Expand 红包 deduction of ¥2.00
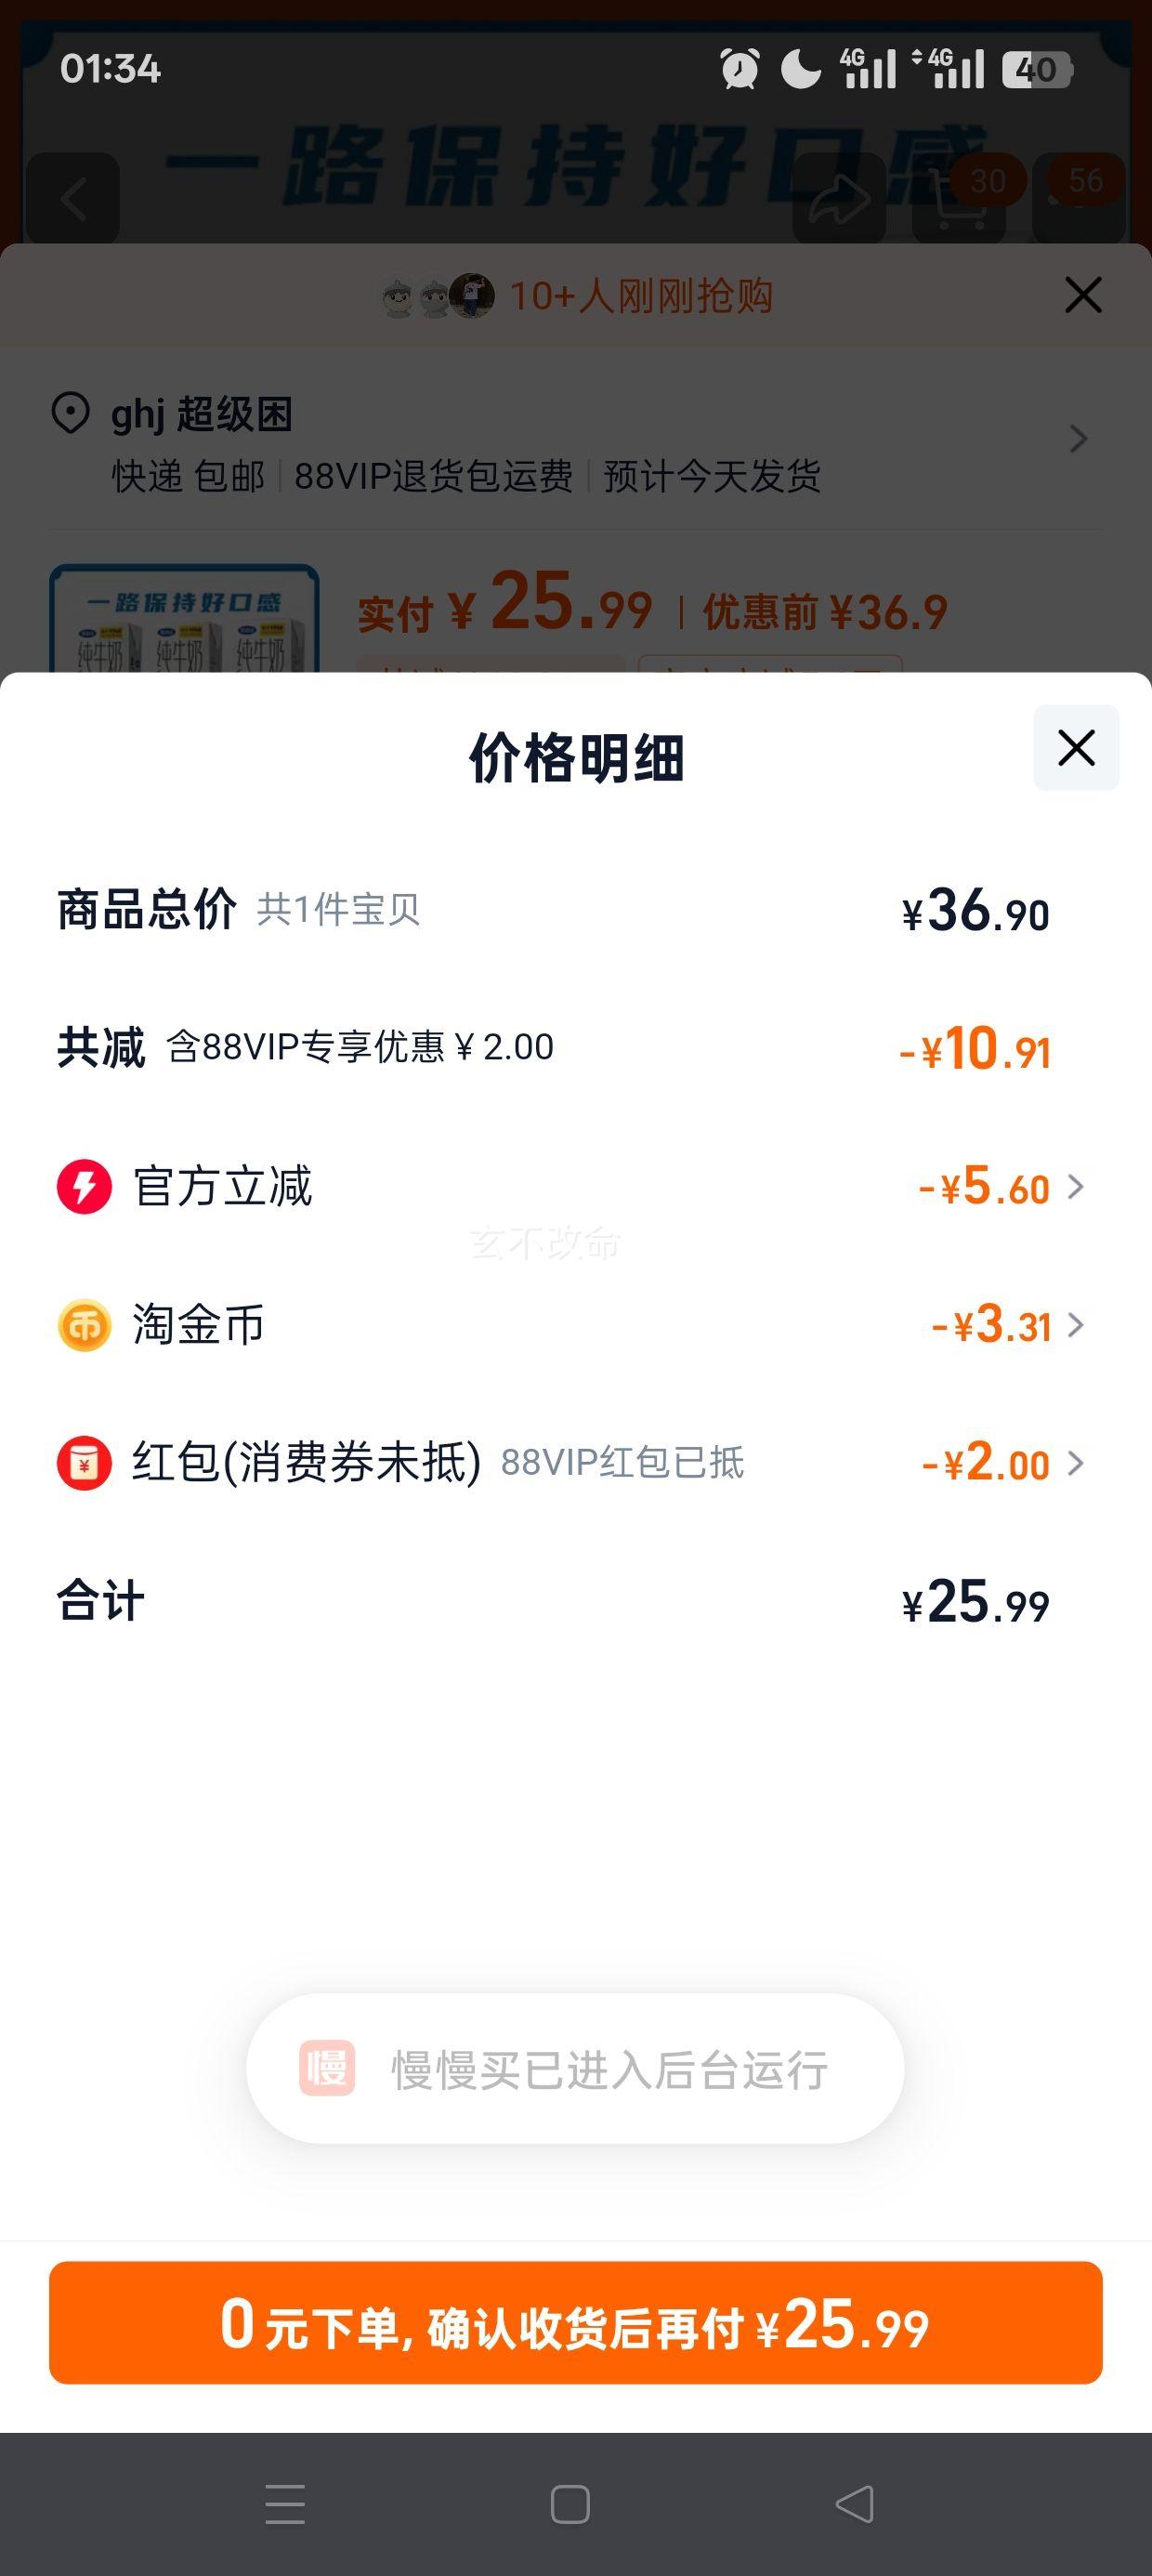This screenshot has width=1152, height=2576. [x=1003, y=1463]
